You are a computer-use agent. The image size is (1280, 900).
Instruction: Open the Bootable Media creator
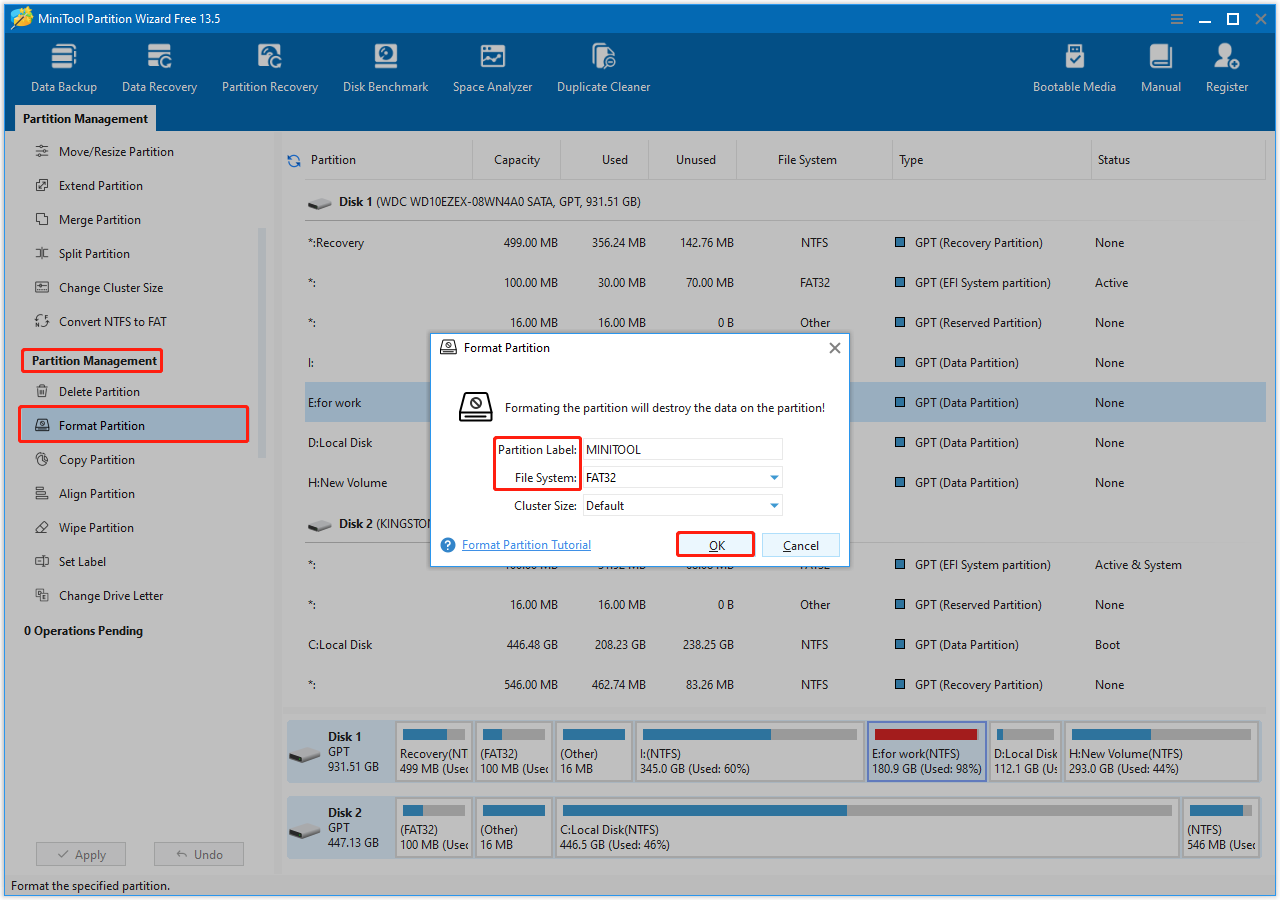(x=1074, y=65)
